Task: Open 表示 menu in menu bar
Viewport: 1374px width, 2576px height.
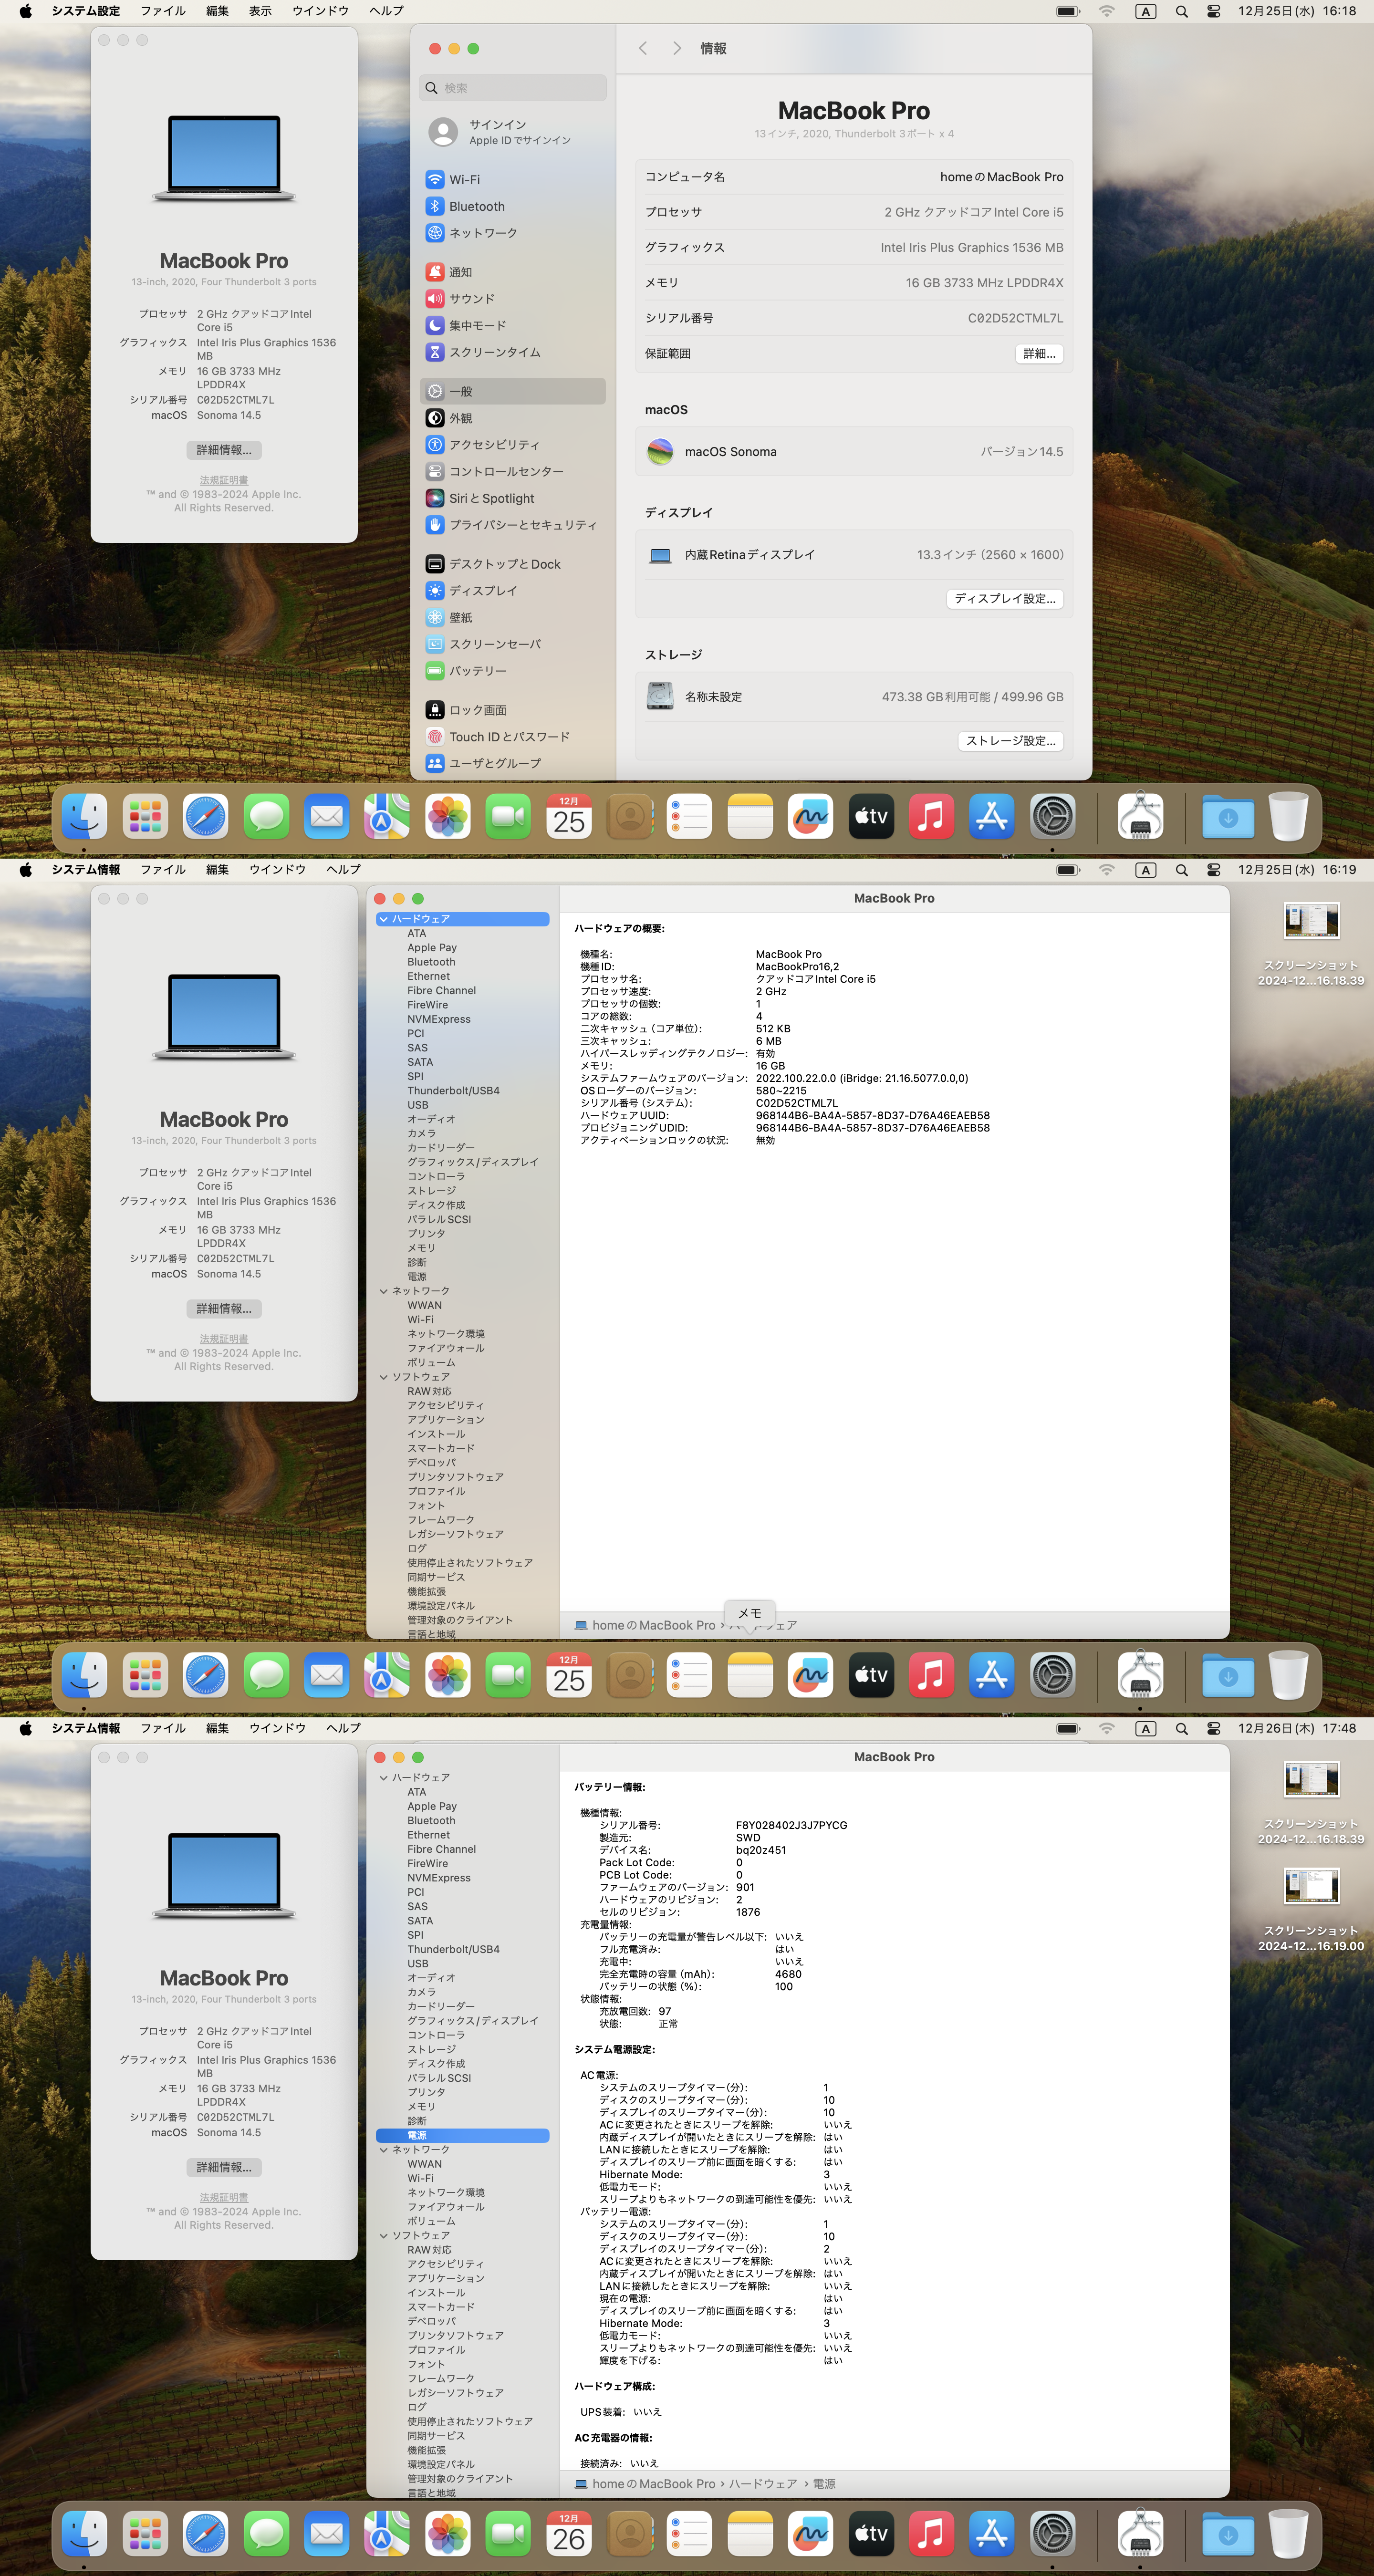Action: (260, 11)
